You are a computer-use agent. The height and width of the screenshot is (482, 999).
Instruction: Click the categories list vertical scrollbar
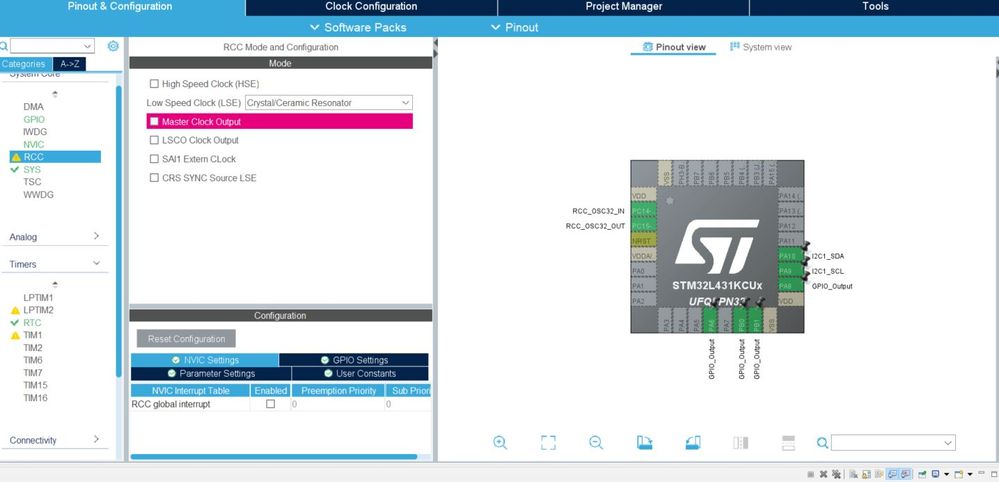pos(119,232)
